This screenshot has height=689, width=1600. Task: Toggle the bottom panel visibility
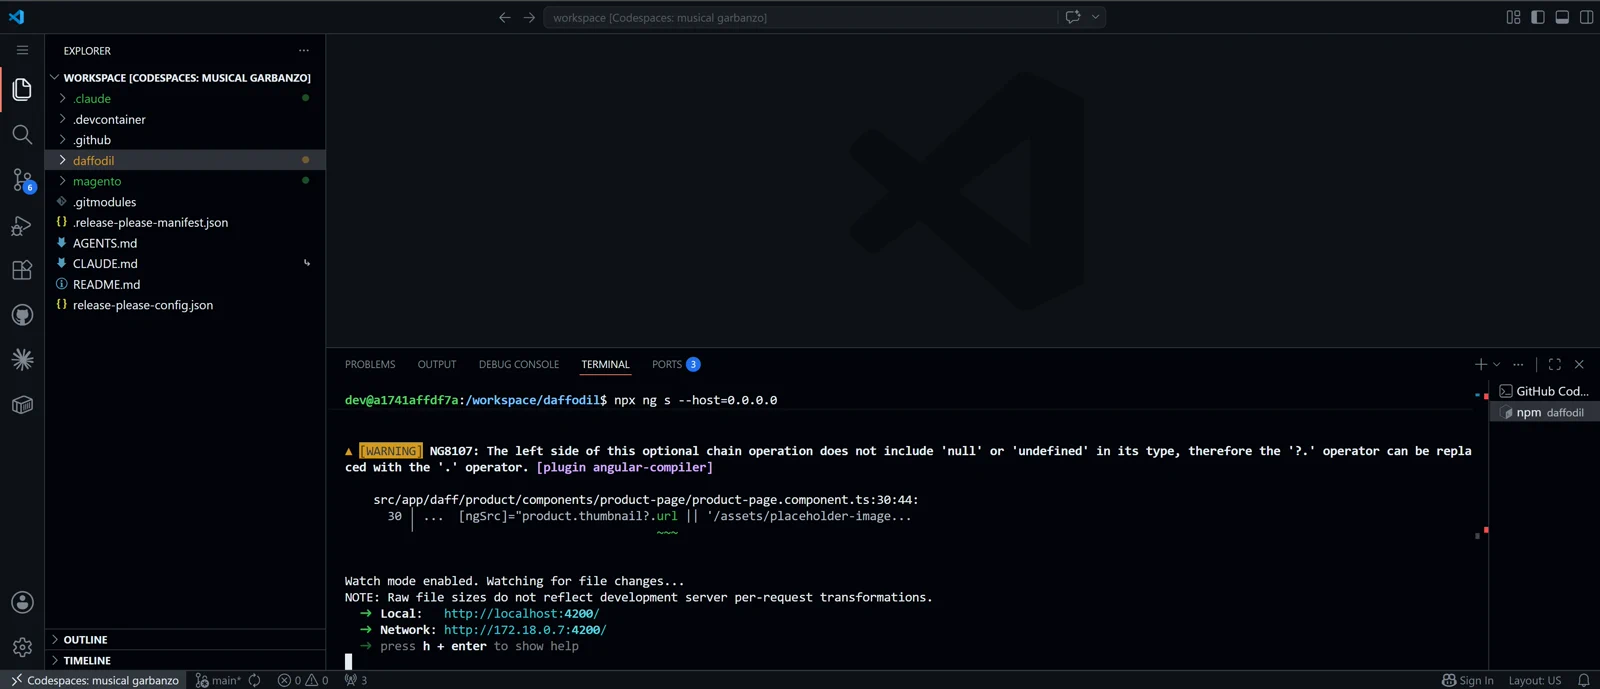pos(1562,17)
